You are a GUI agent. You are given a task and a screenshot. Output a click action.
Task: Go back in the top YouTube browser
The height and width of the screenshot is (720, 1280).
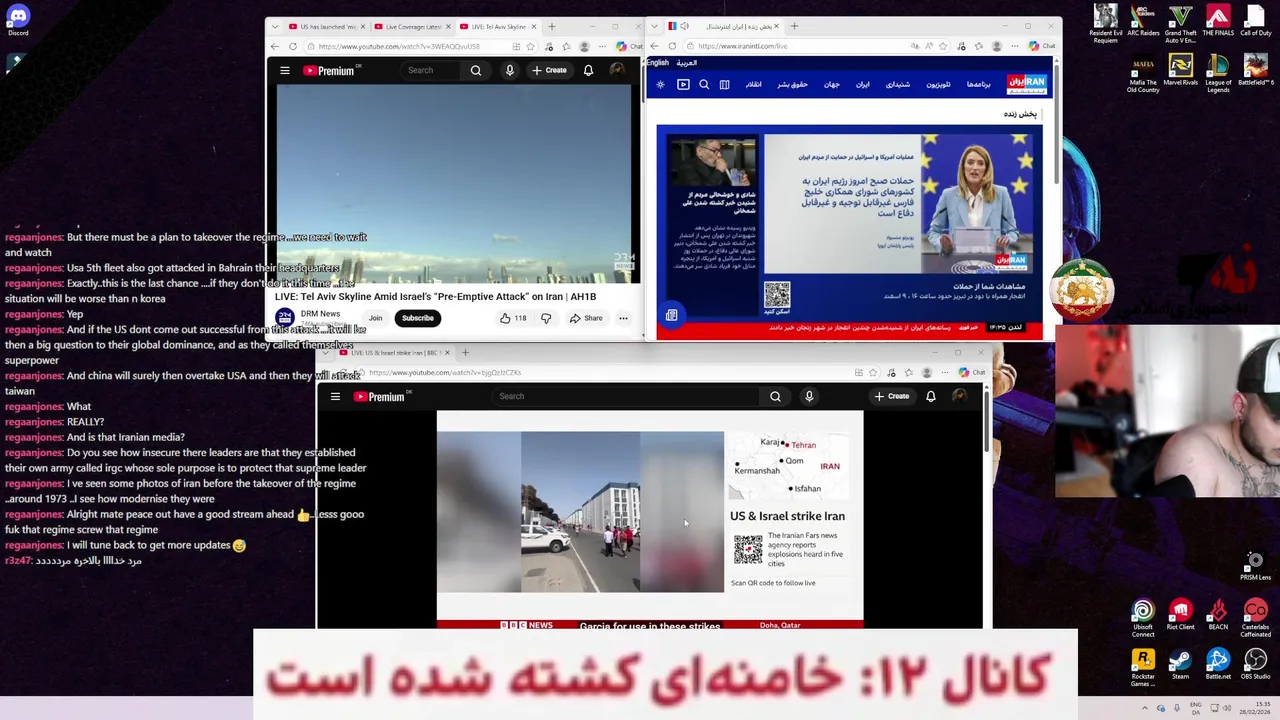coord(275,46)
